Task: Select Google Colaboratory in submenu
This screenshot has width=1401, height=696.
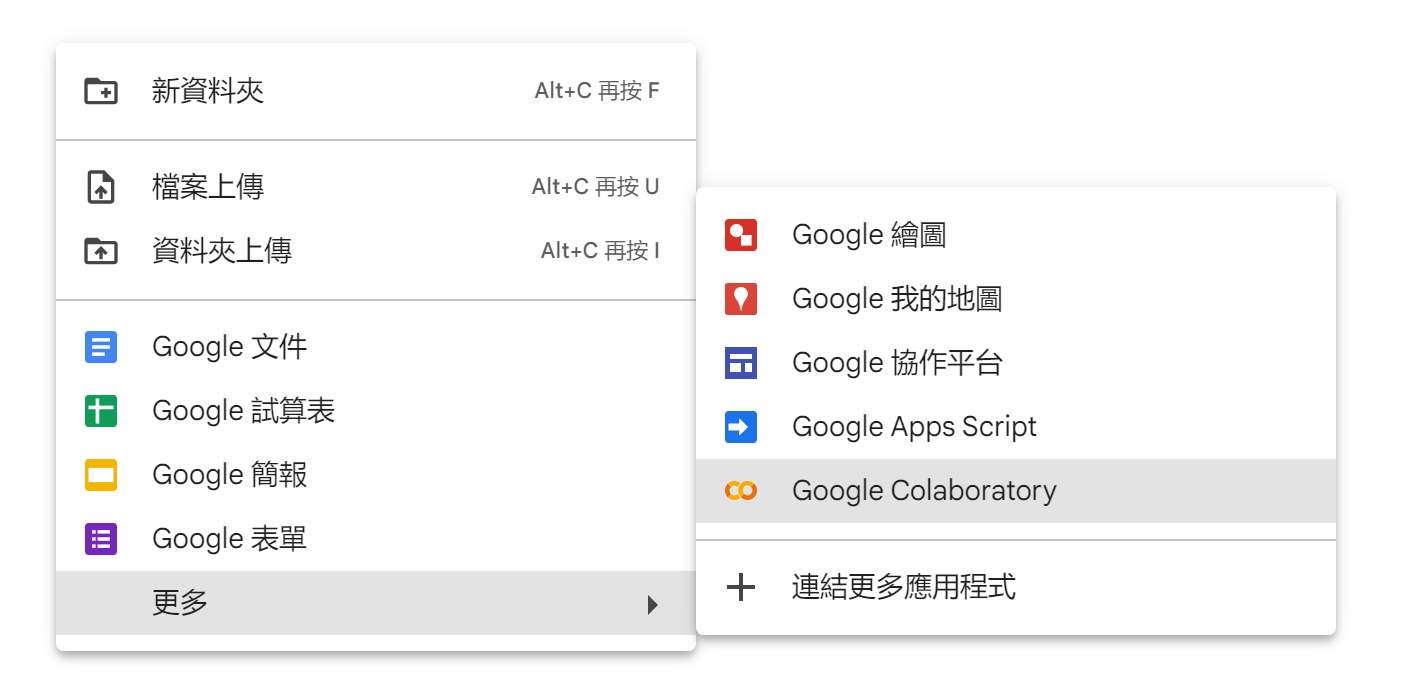Action: click(x=1016, y=491)
